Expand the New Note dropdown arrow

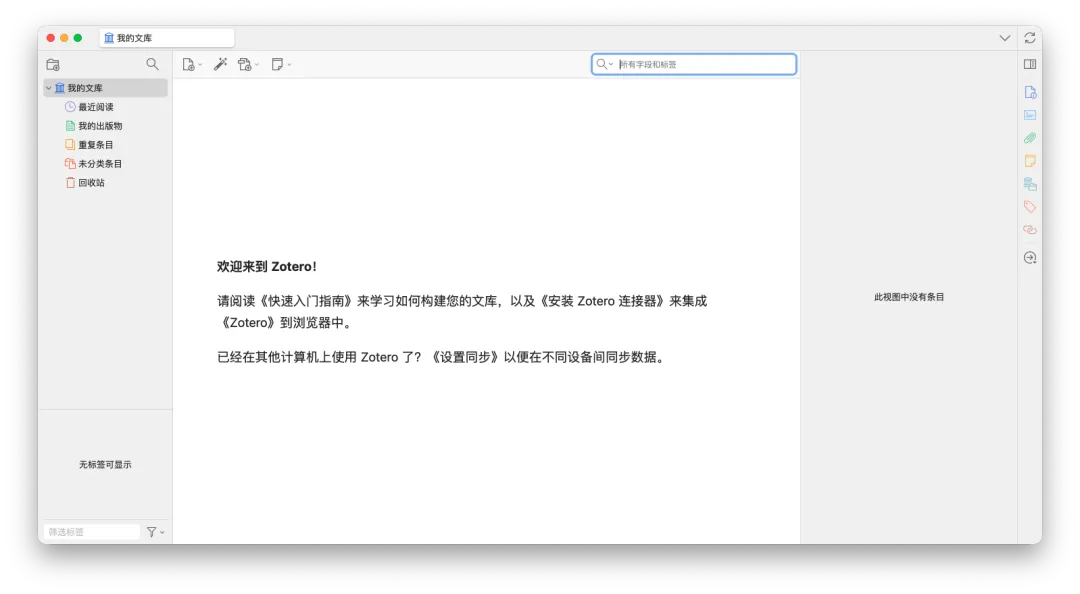289,65
